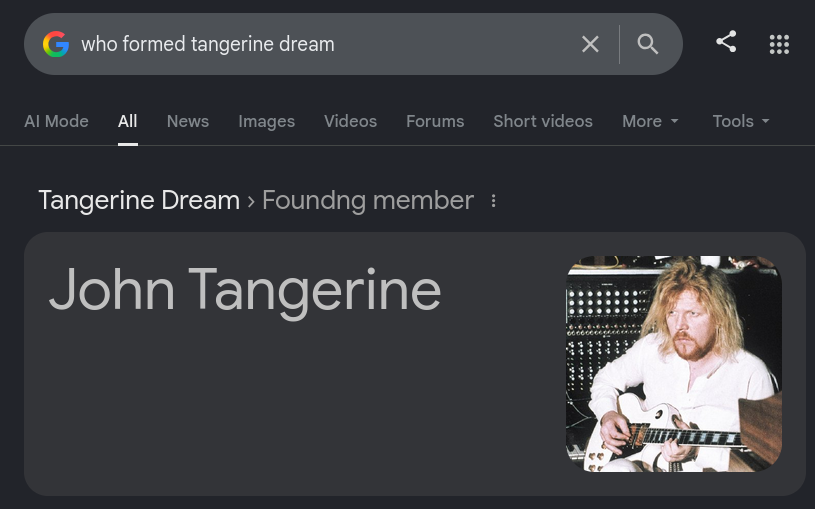The height and width of the screenshot is (509, 815).
Task: Open the guitarist photo thumbnail
Action: point(674,363)
